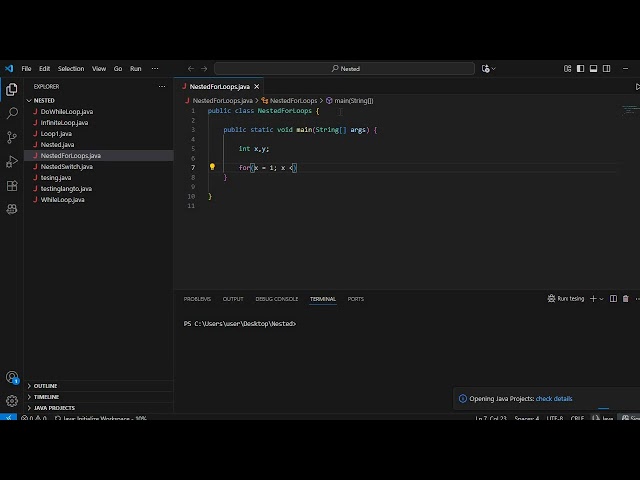Open Nested.java from explorer
640x480 pixels.
98,144
